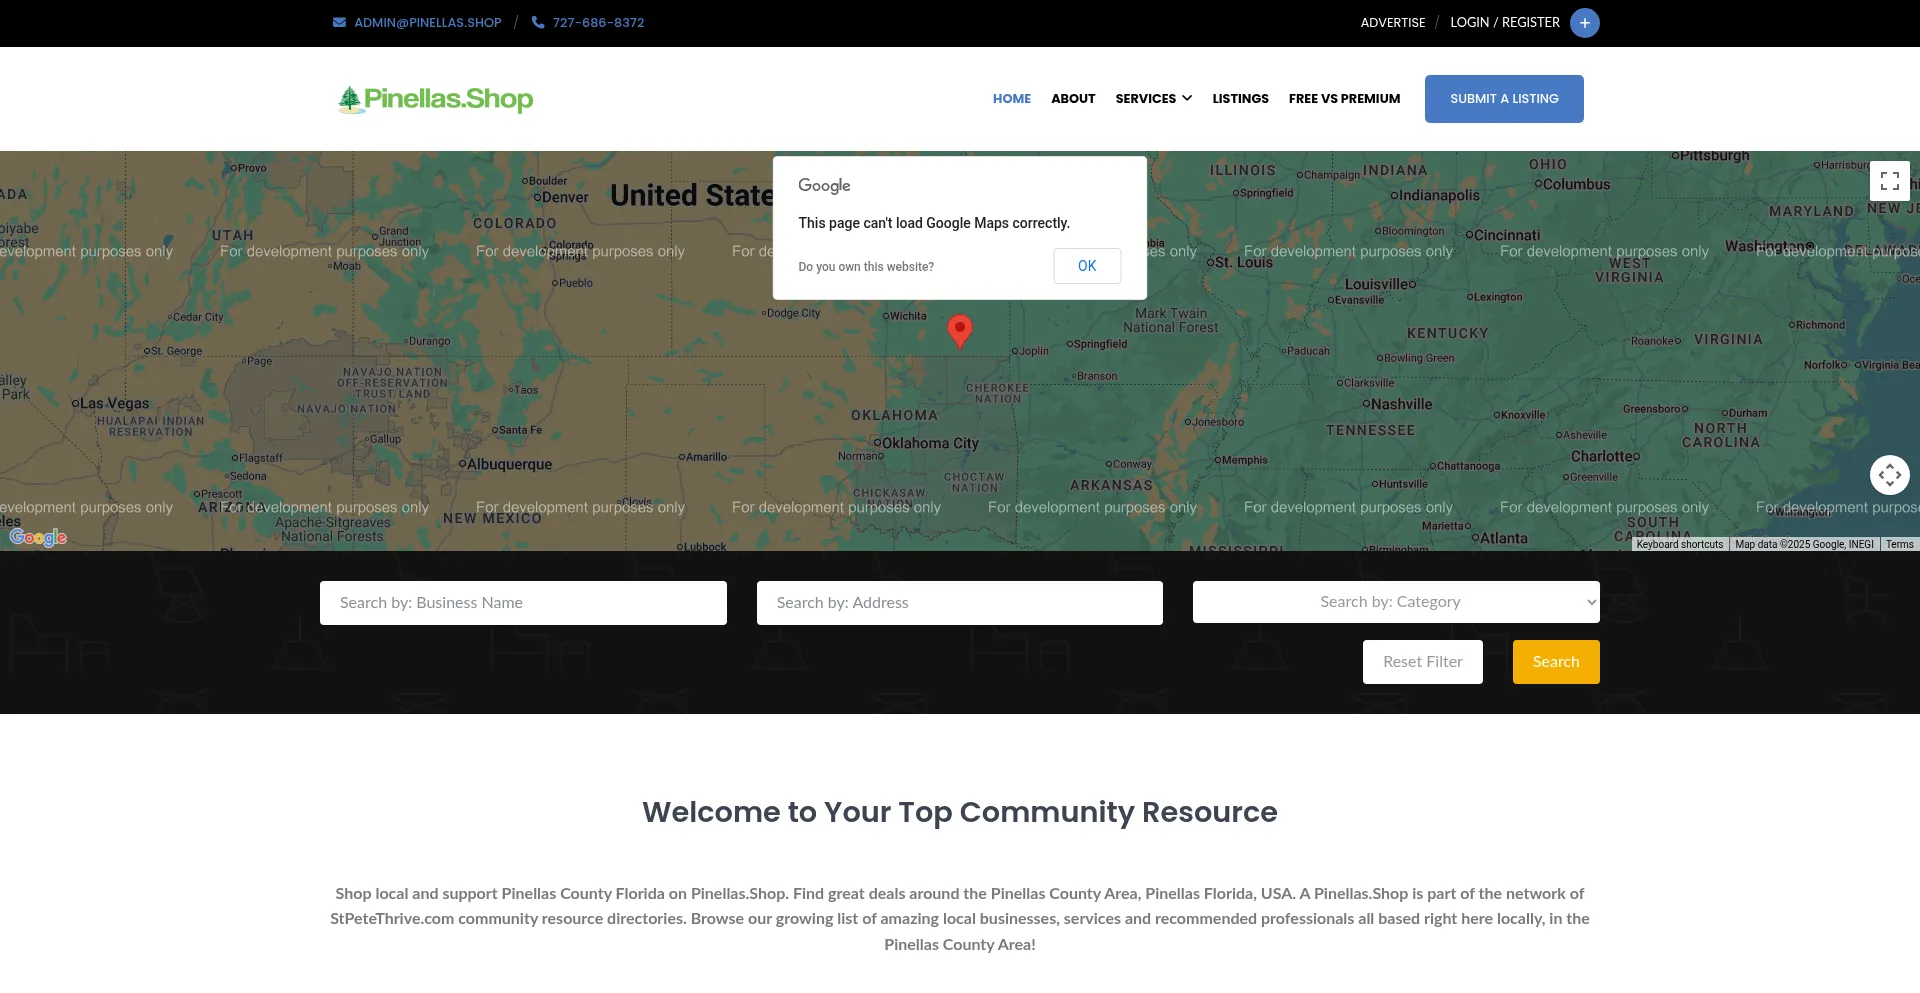This screenshot has width=1920, height=993.
Task: Click the blue plus circle icon
Action: [x=1585, y=23]
